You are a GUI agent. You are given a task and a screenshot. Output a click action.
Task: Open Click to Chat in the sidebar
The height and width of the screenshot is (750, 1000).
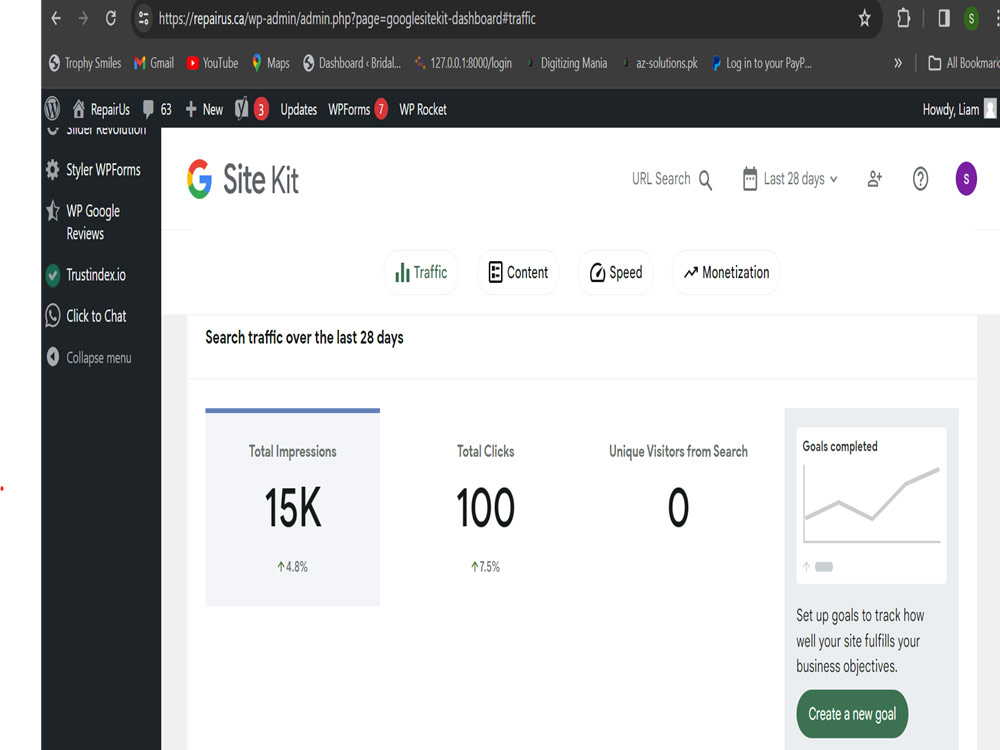86,316
